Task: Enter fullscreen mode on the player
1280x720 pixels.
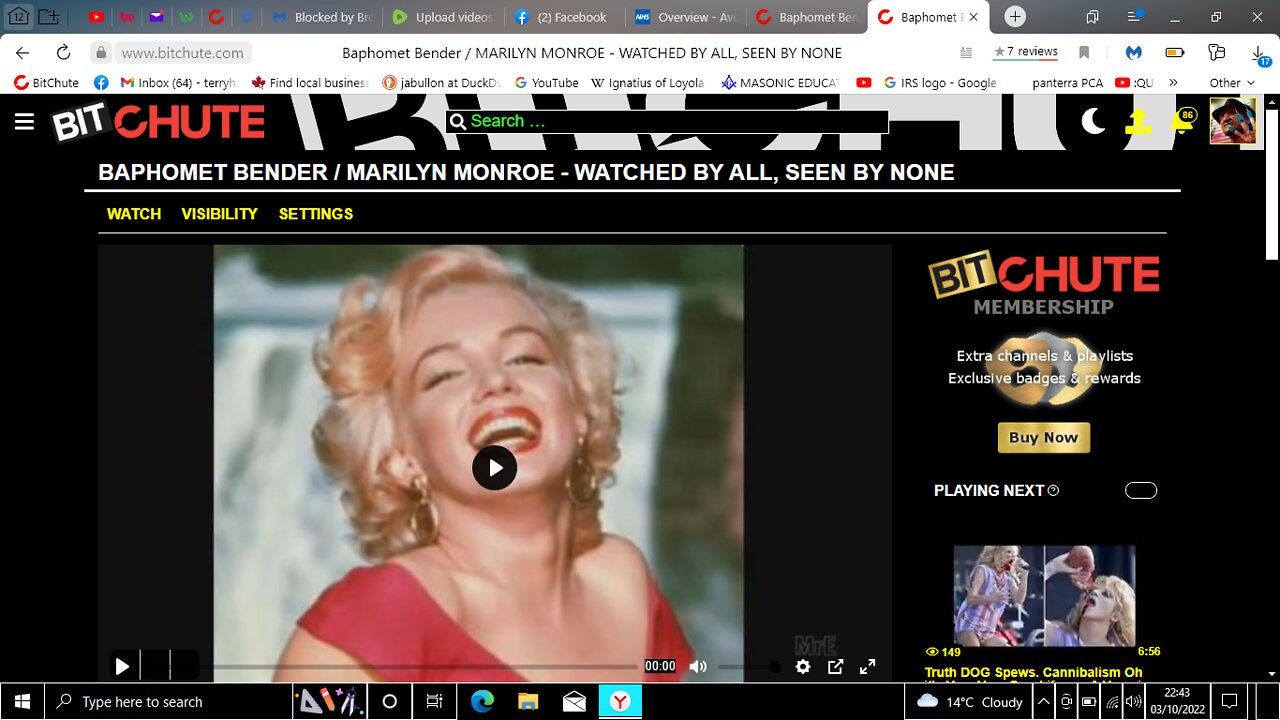Action: [867, 666]
